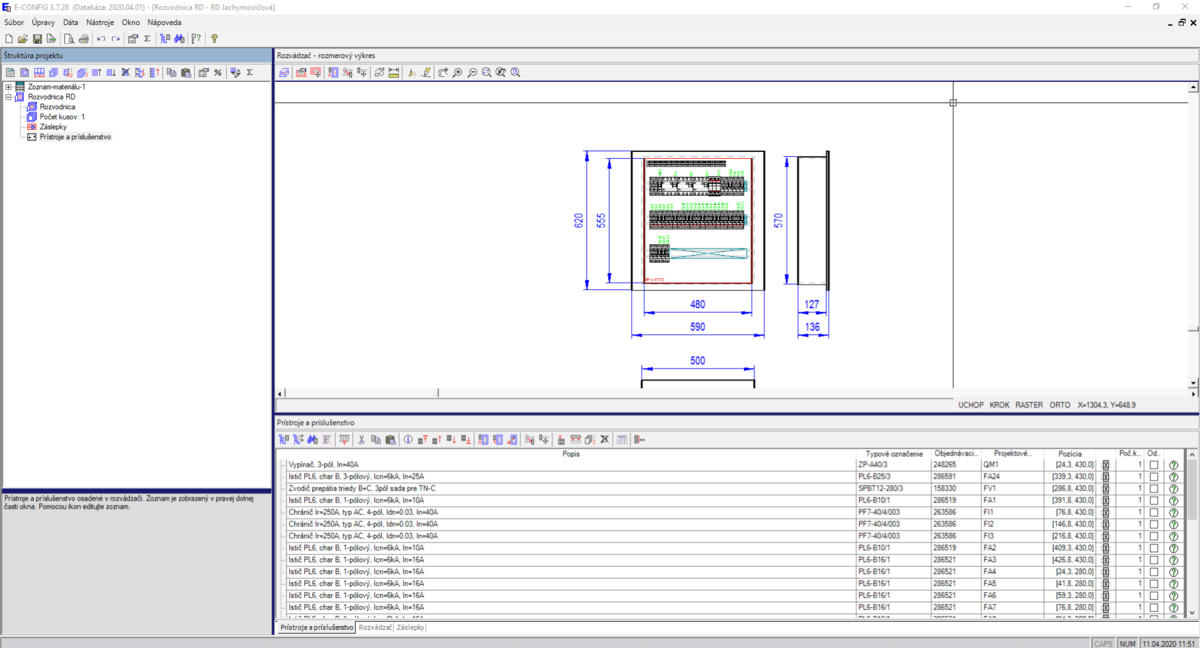Click the Undo arrow in main toolbar
The height and width of the screenshot is (648, 1200).
101,39
